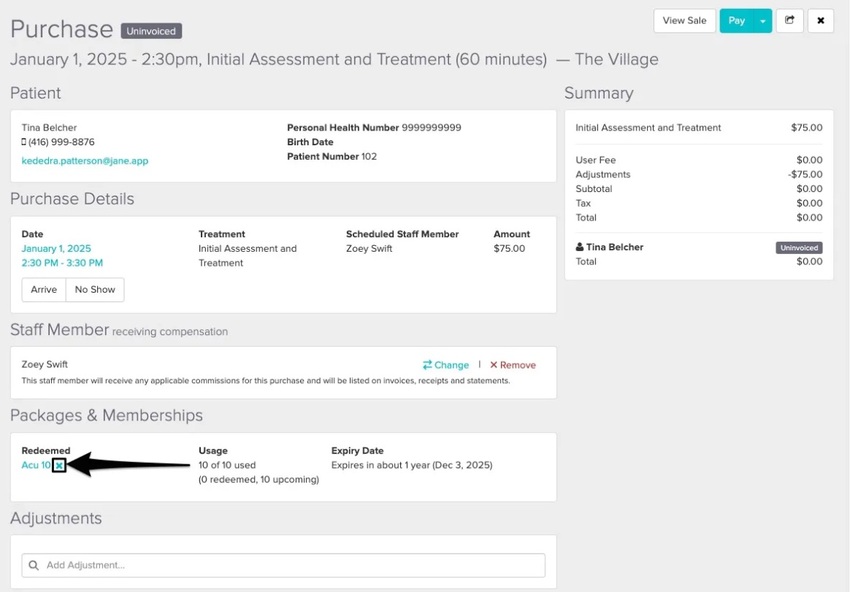
Task: Open View Sale
Action: pos(684,21)
